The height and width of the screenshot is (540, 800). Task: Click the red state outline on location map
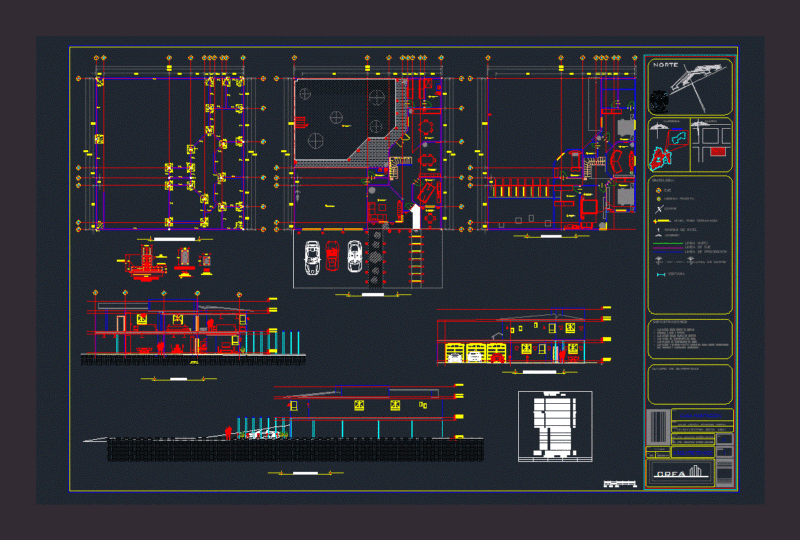pos(660,159)
